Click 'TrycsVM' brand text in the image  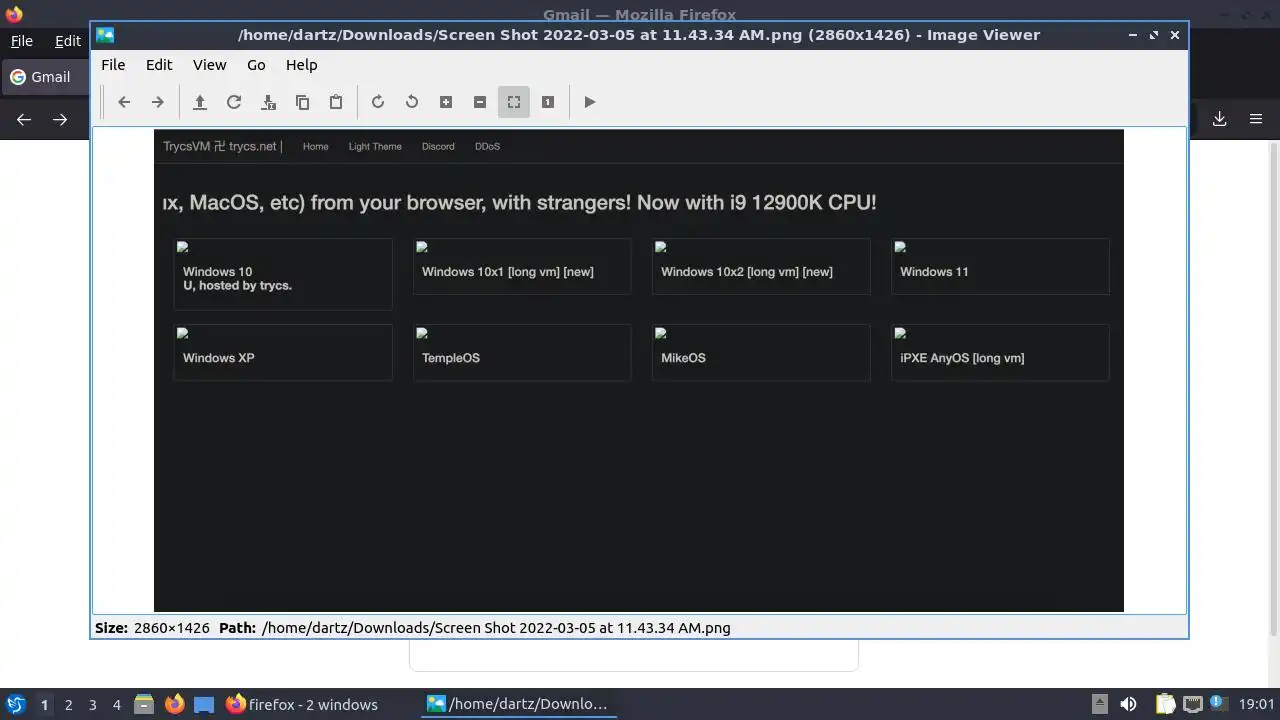pyautogui.click(x=187, y=146)
